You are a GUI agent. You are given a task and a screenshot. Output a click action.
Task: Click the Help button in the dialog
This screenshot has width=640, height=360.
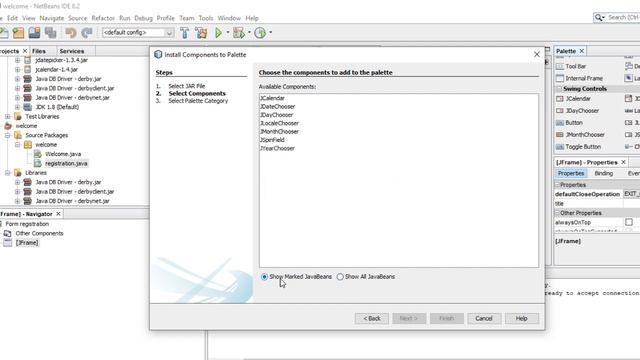coord(522,318)
